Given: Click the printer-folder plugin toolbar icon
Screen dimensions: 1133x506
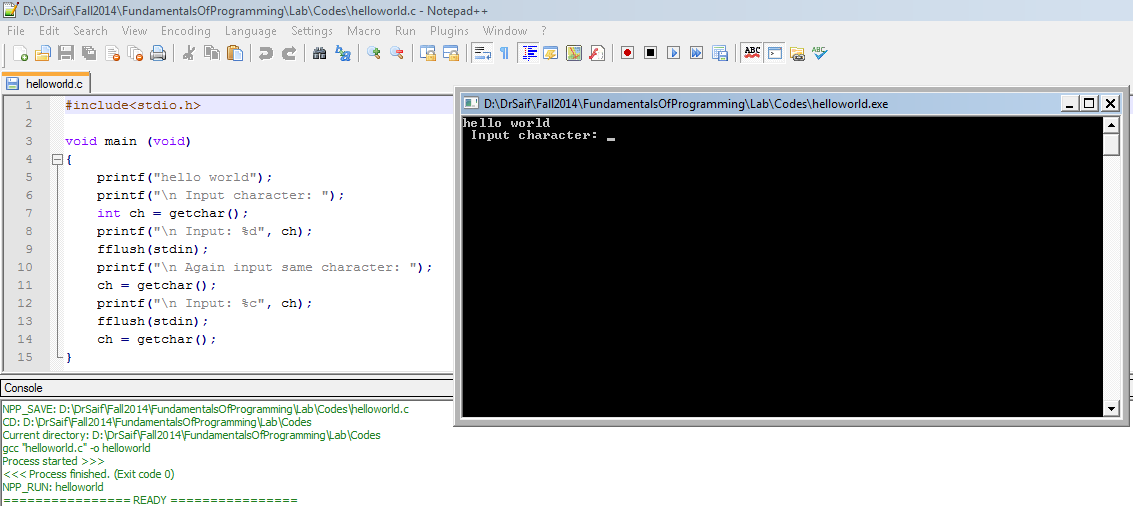Looking at the screenshot, I should click(797, 53).
